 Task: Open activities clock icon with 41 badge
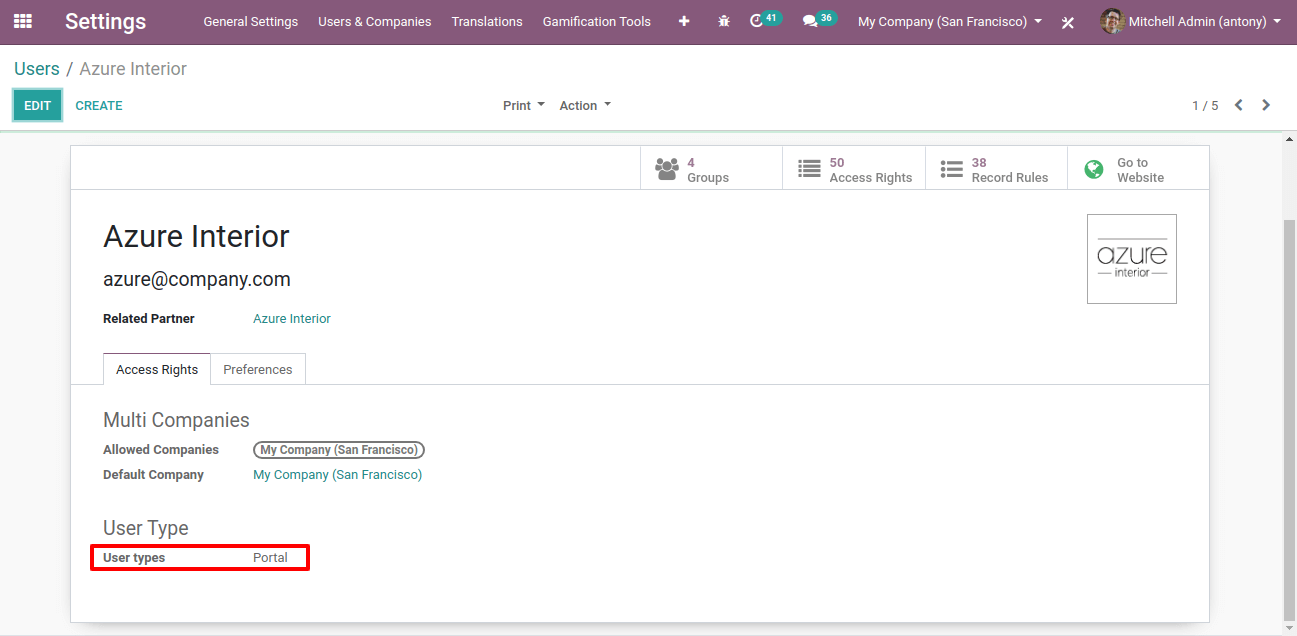[765, 20]
